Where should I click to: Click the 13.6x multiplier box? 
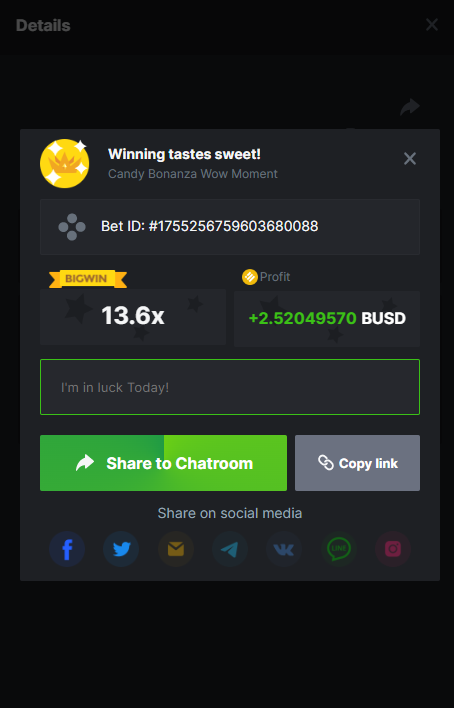point(133,317)
